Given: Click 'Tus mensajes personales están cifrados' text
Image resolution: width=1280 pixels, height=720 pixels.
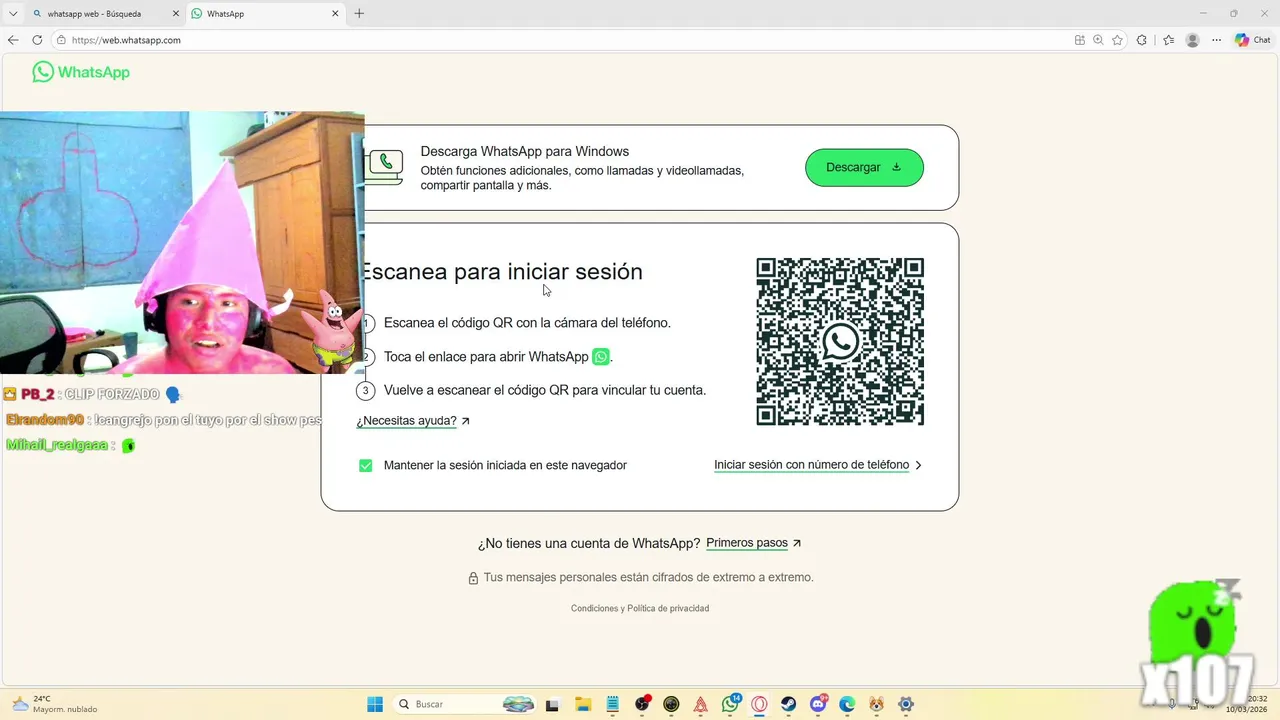Looking at the screenshot, I should pos(648,577).
